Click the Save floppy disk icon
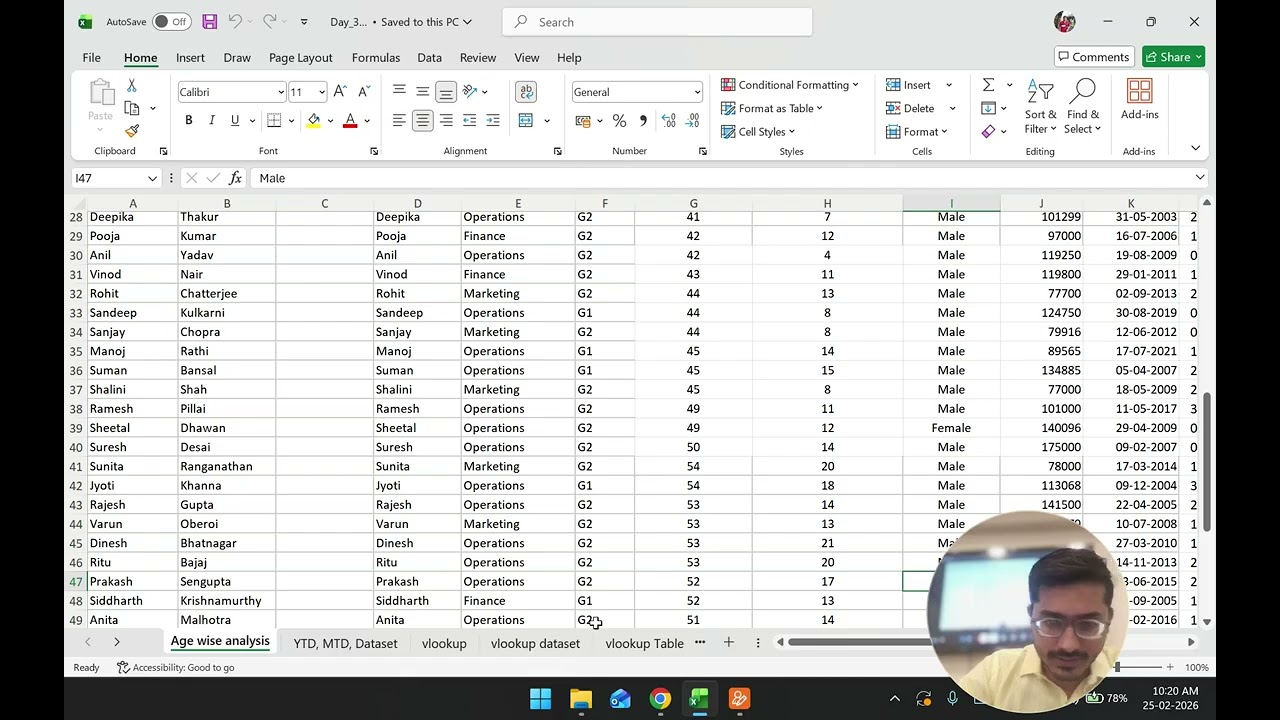The width and height of the screenshot is (1280, 720). 210,21
